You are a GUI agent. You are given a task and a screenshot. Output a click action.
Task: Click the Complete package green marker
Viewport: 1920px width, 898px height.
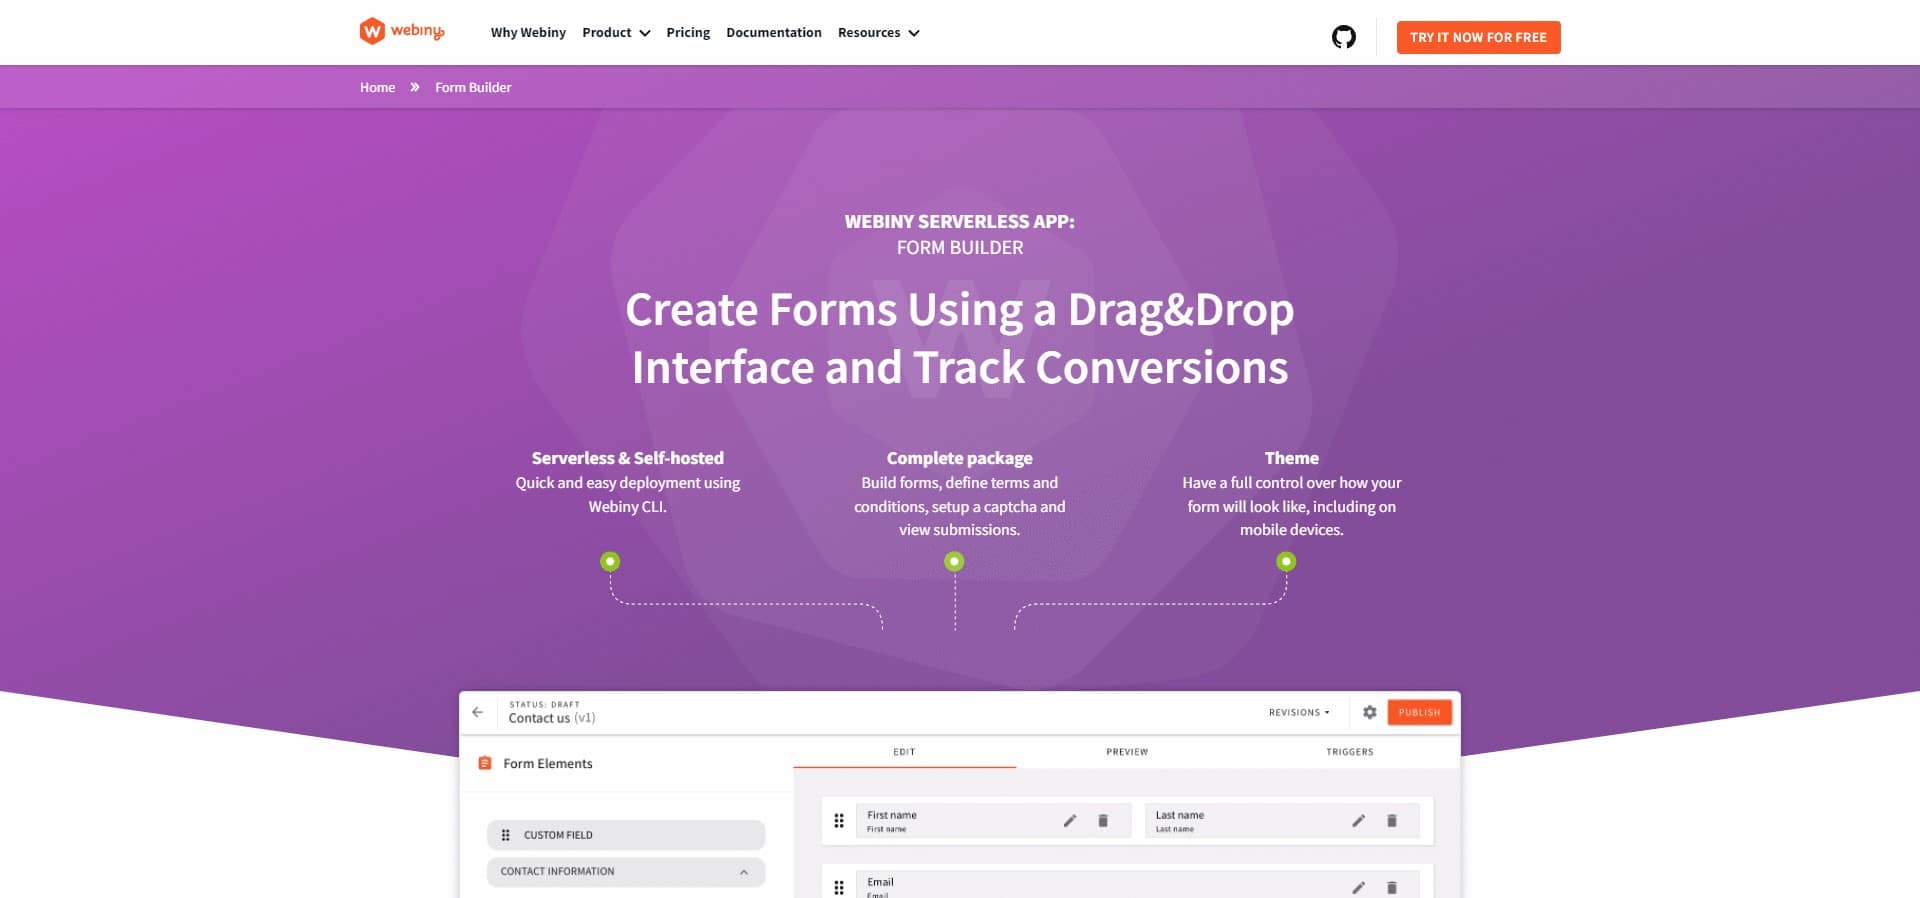coord(954,562)
